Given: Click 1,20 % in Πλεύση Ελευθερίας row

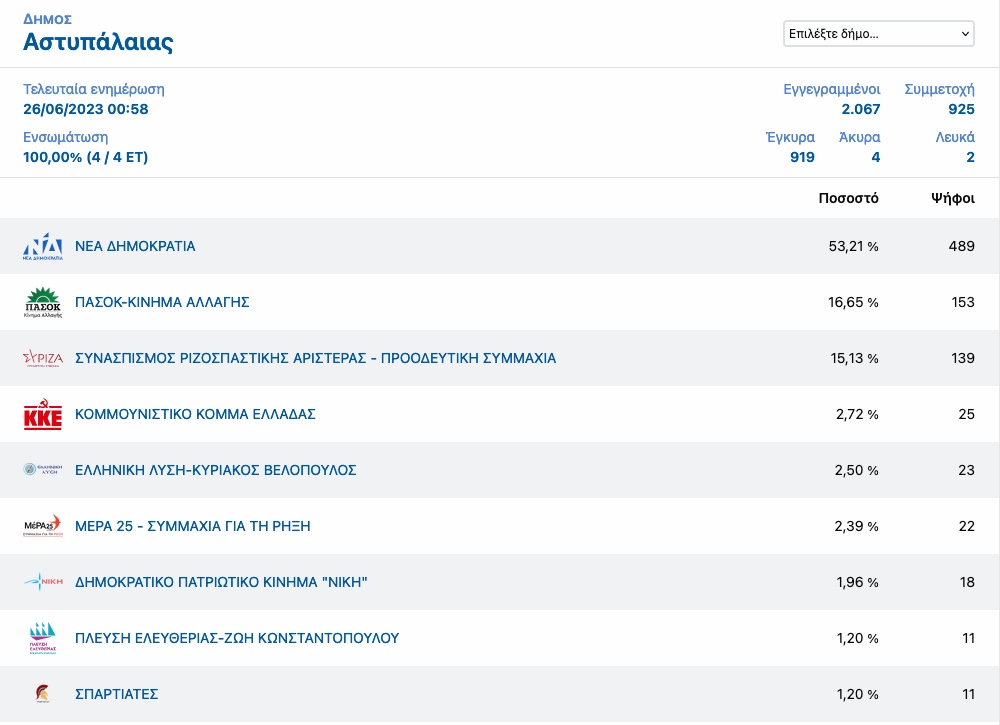Looking at the screenshot, I should pos(858,638).
